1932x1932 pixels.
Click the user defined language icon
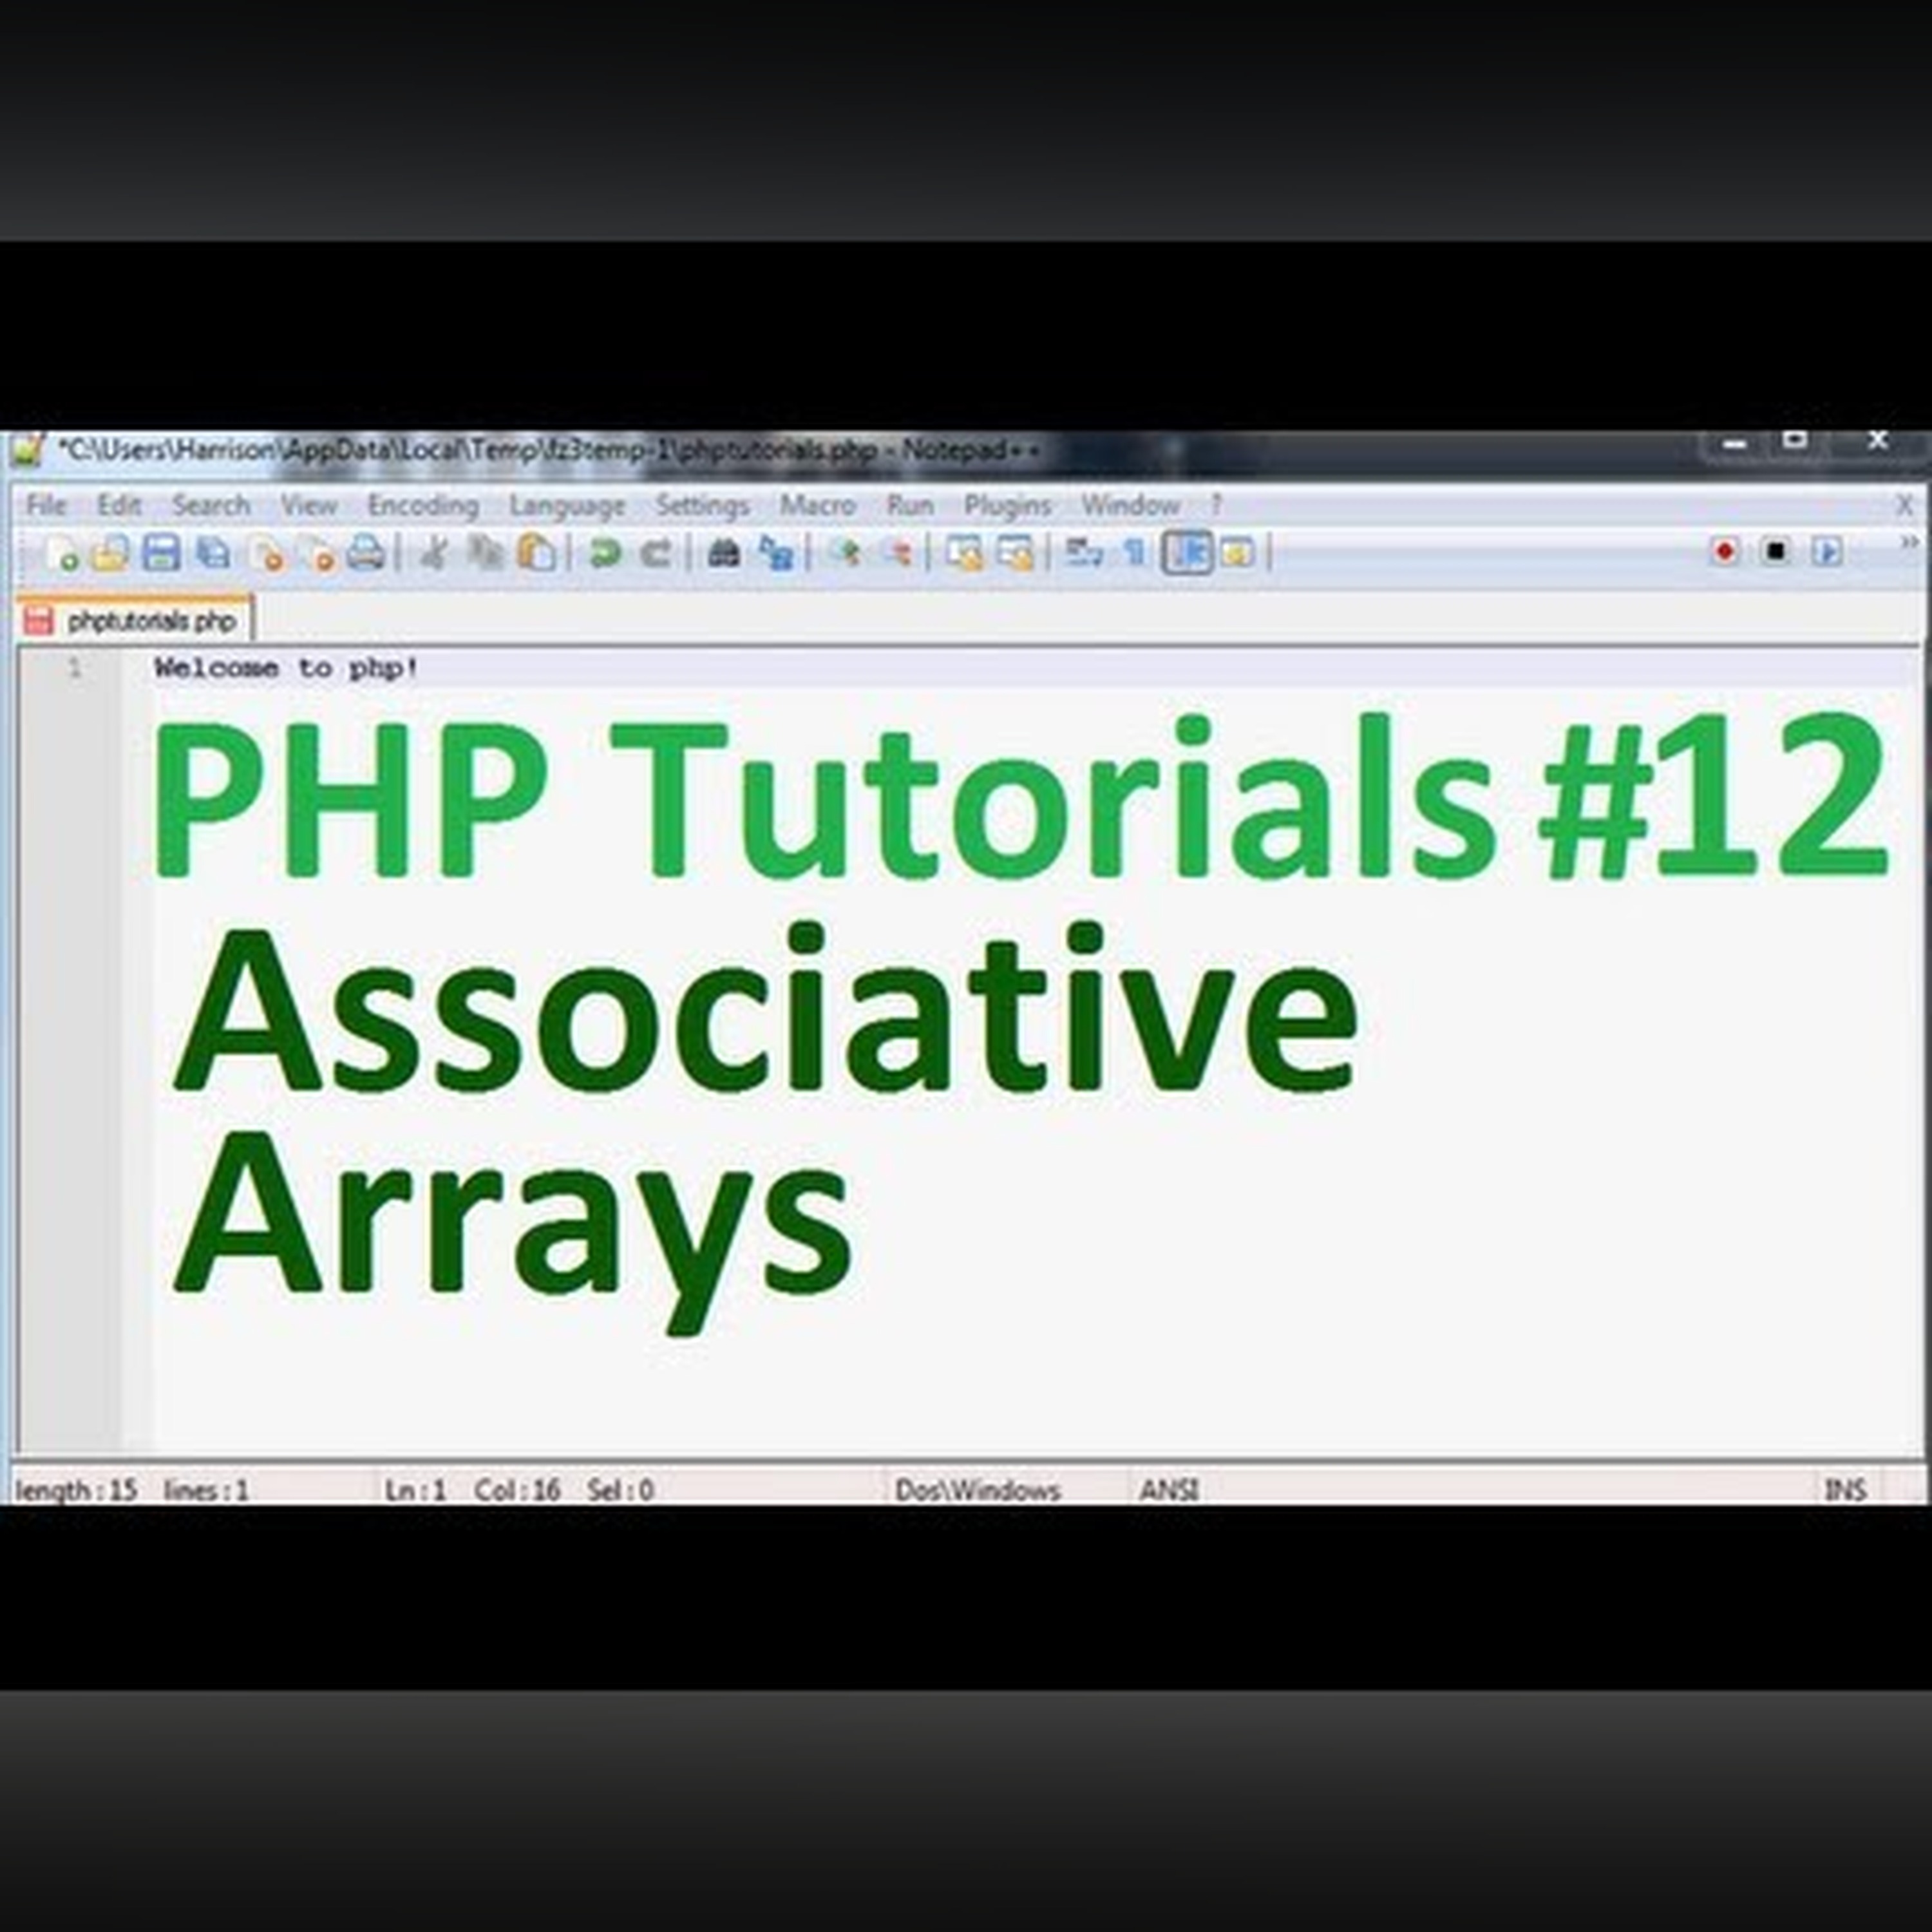click(1238, 553)
